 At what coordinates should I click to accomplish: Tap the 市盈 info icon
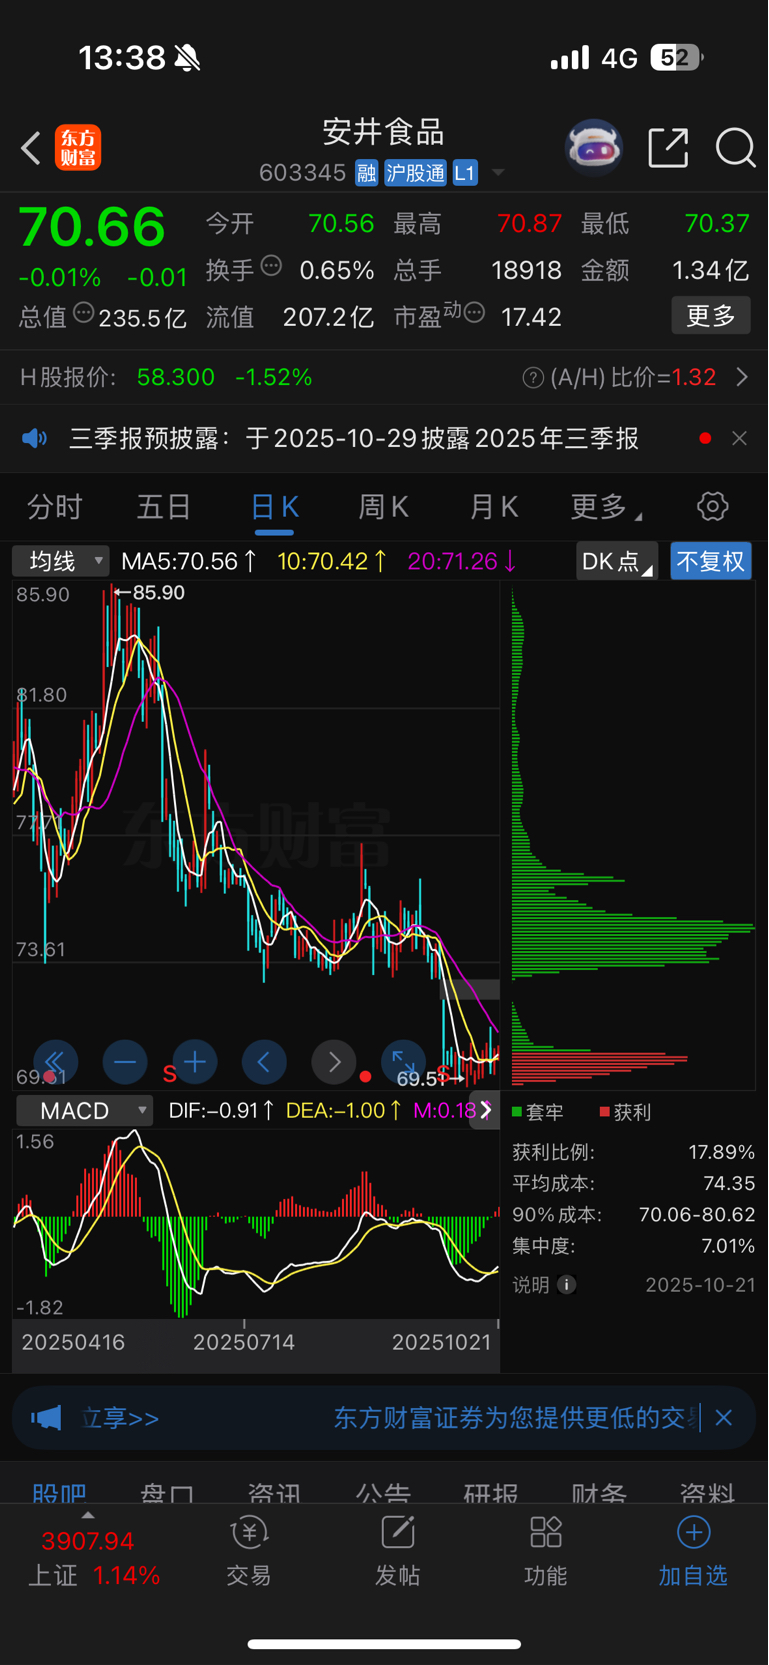point(474,313)
